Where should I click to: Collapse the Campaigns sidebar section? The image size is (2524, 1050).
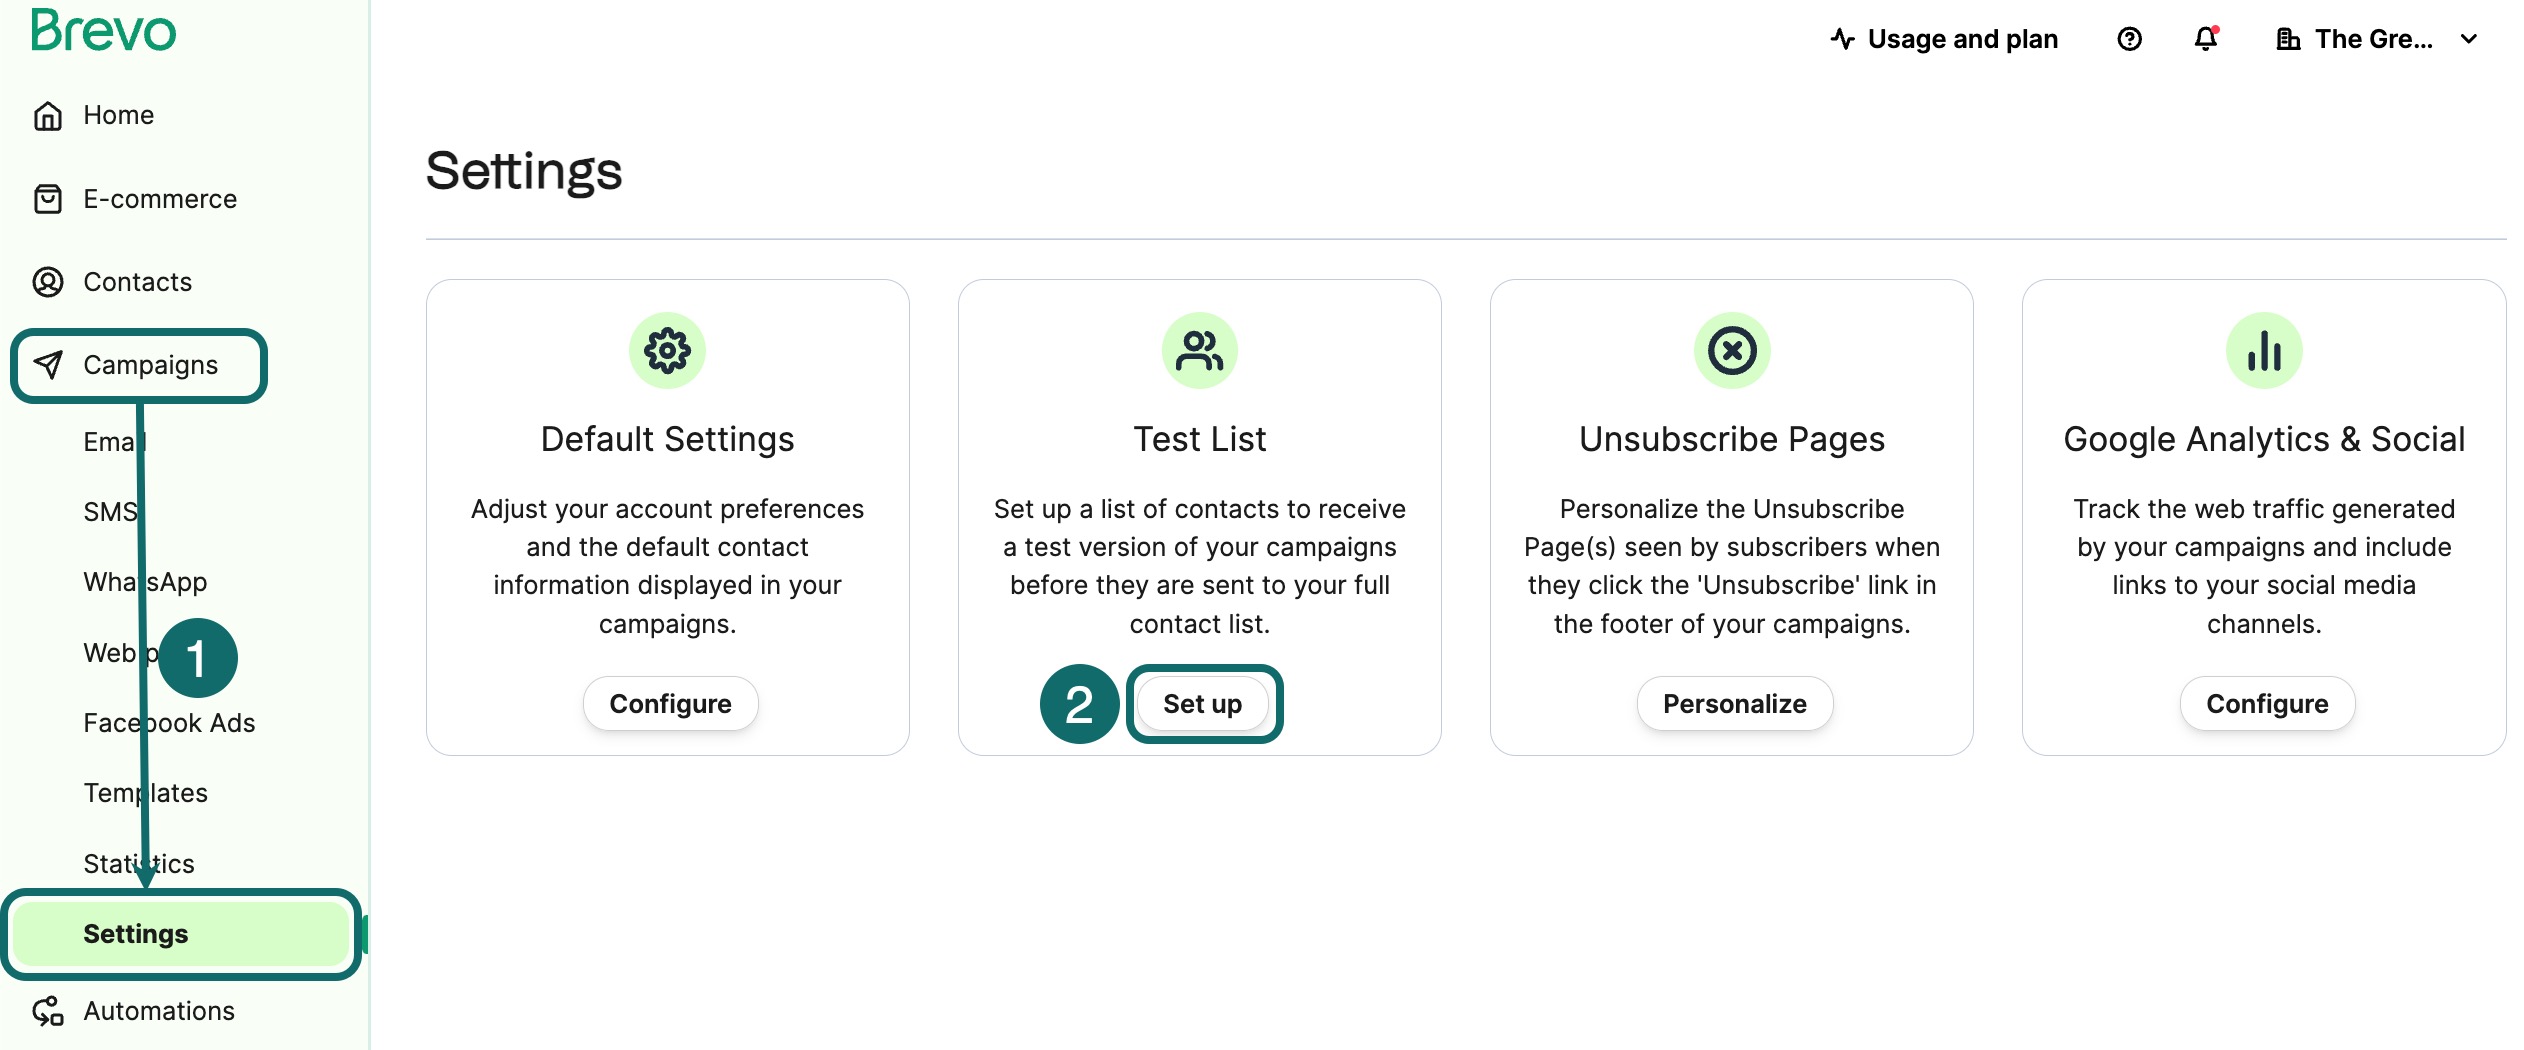[150, 365]
